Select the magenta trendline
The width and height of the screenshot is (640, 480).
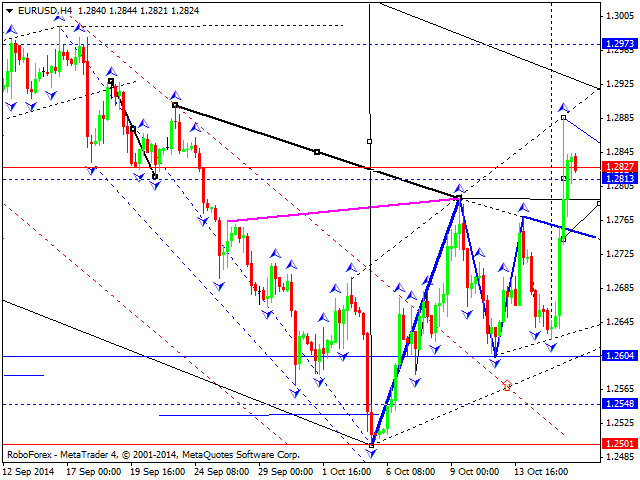pos(340,210)
